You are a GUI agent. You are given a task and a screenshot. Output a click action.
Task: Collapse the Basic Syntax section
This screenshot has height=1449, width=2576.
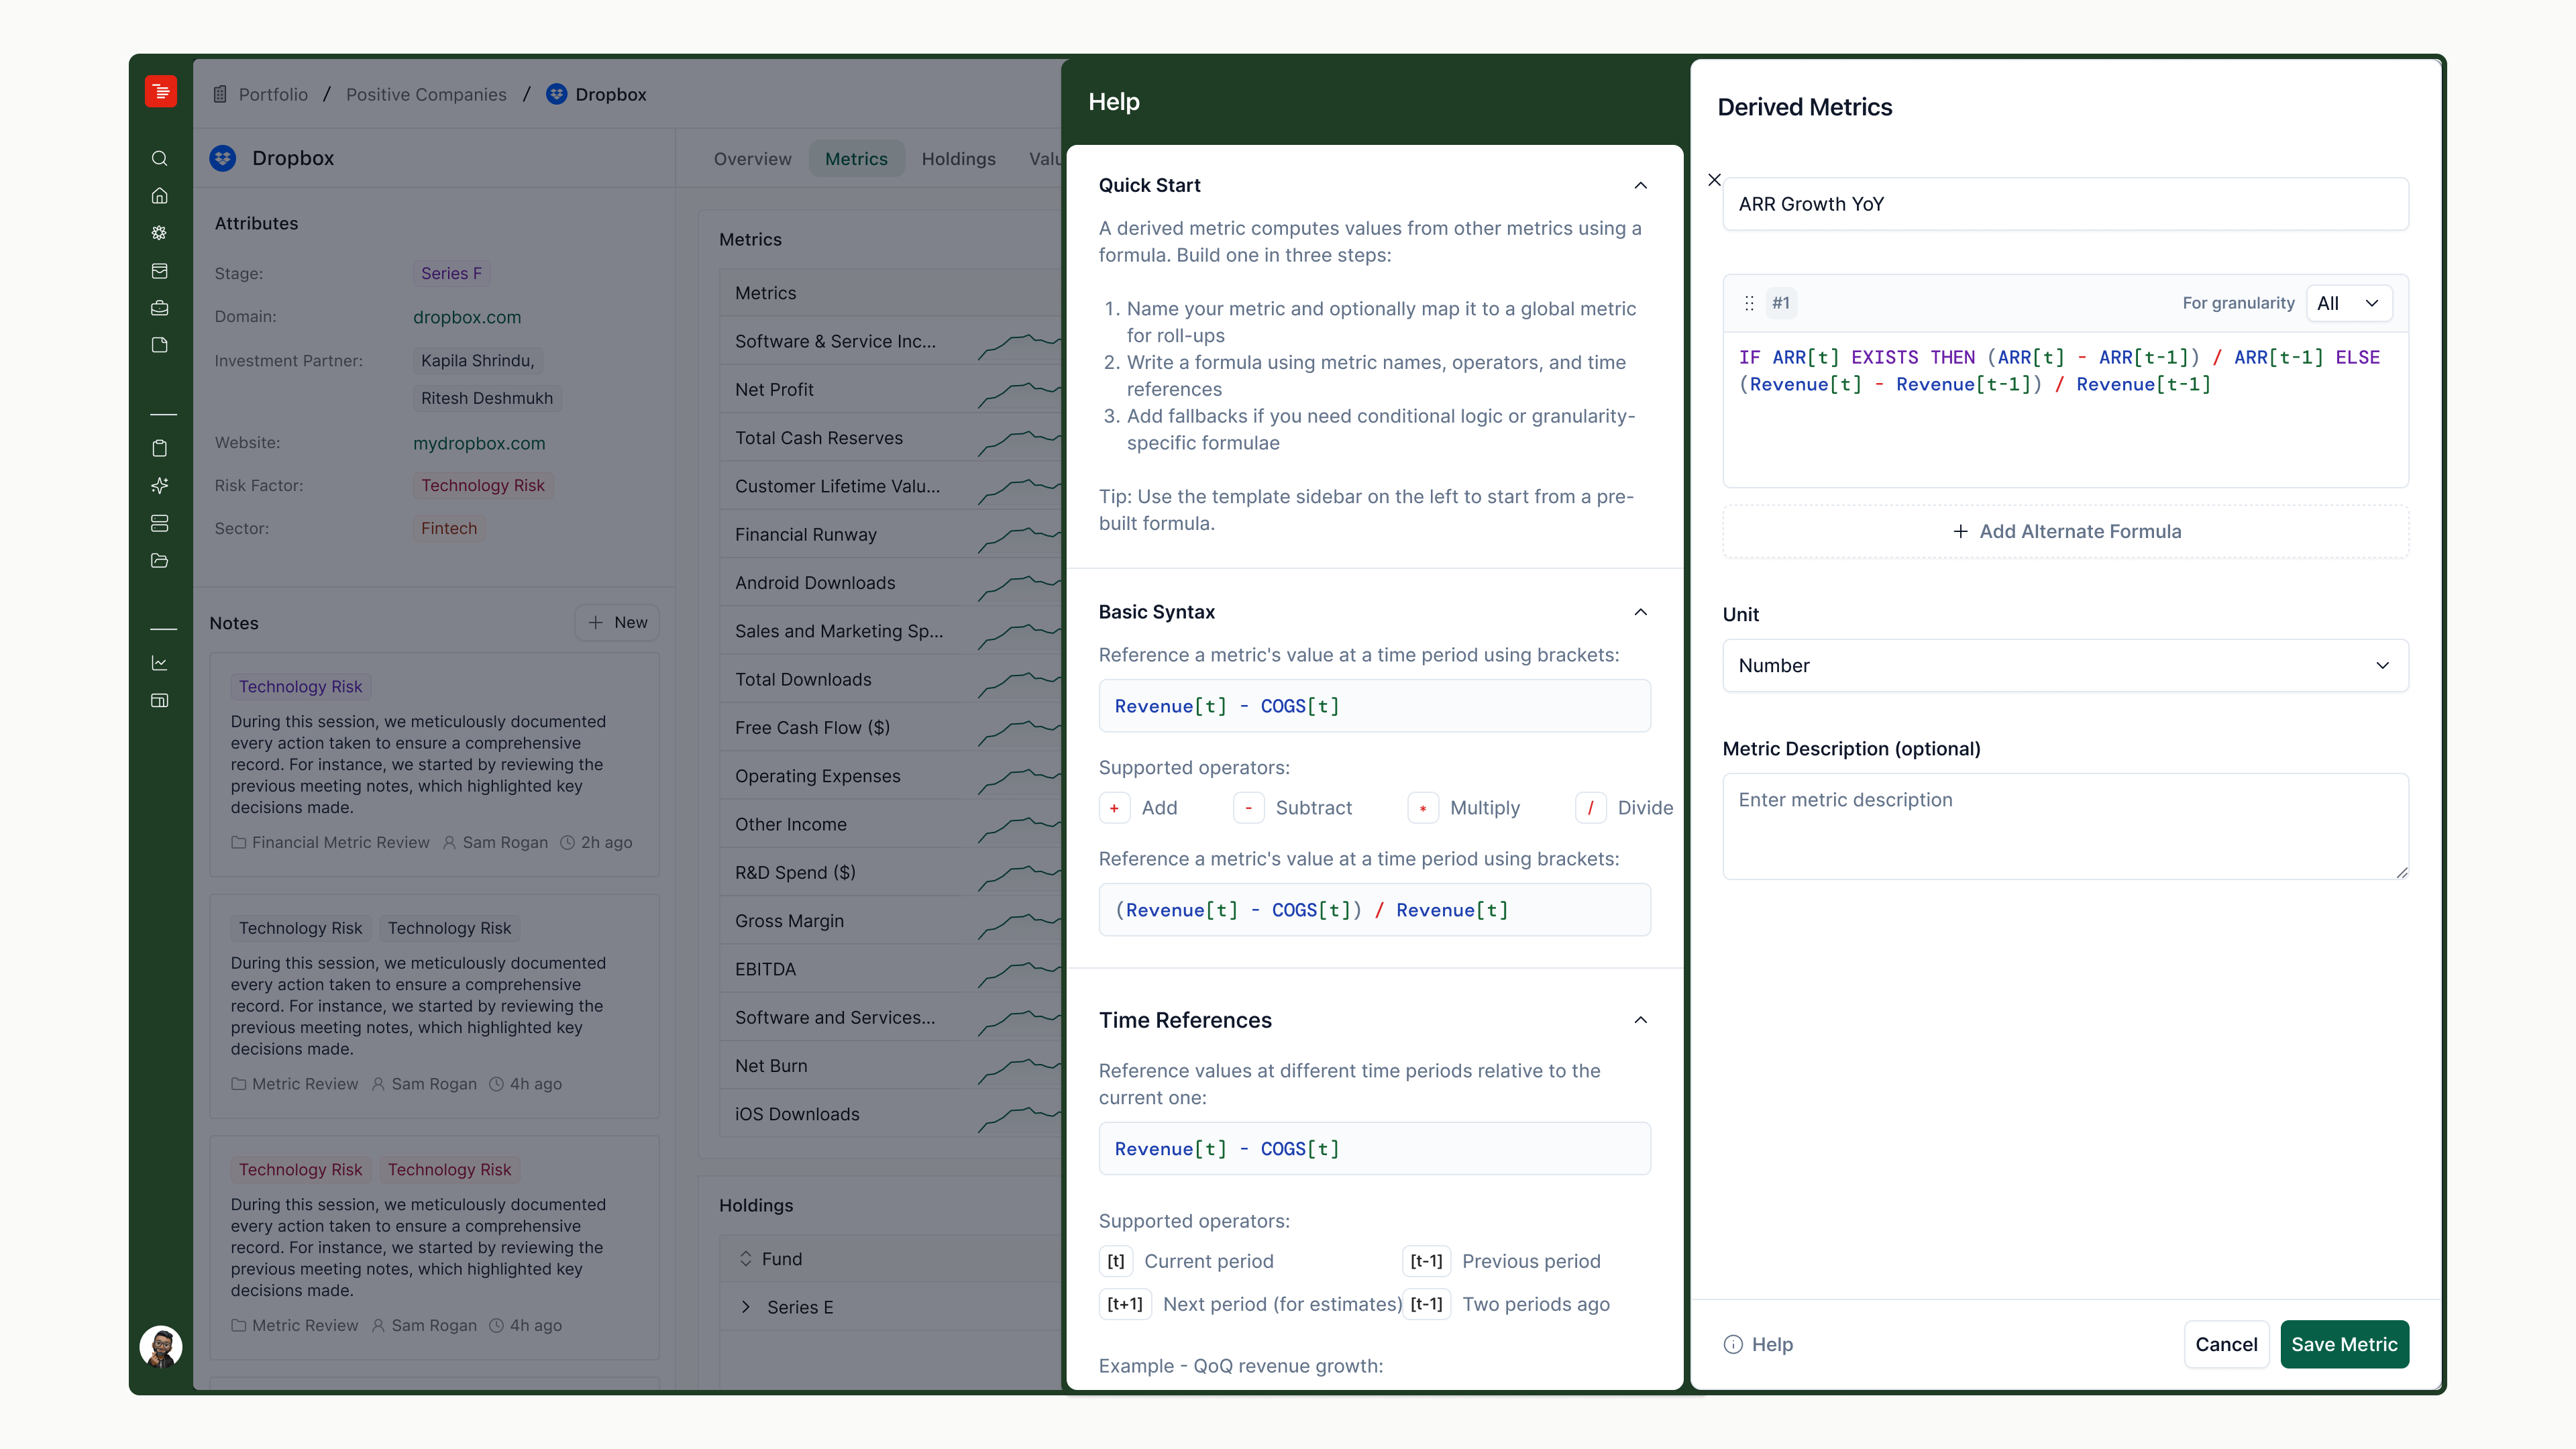click(1640, 612)
